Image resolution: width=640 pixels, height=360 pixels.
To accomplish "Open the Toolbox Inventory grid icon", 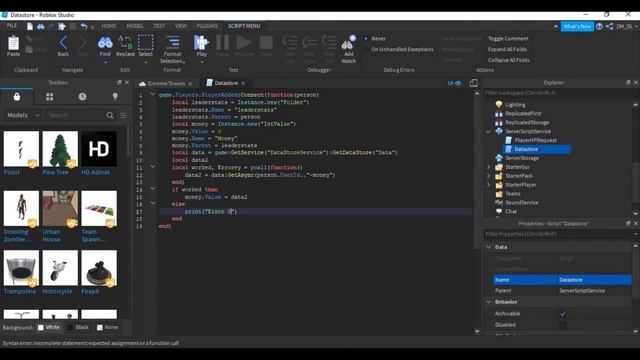I will click(49, 97).
